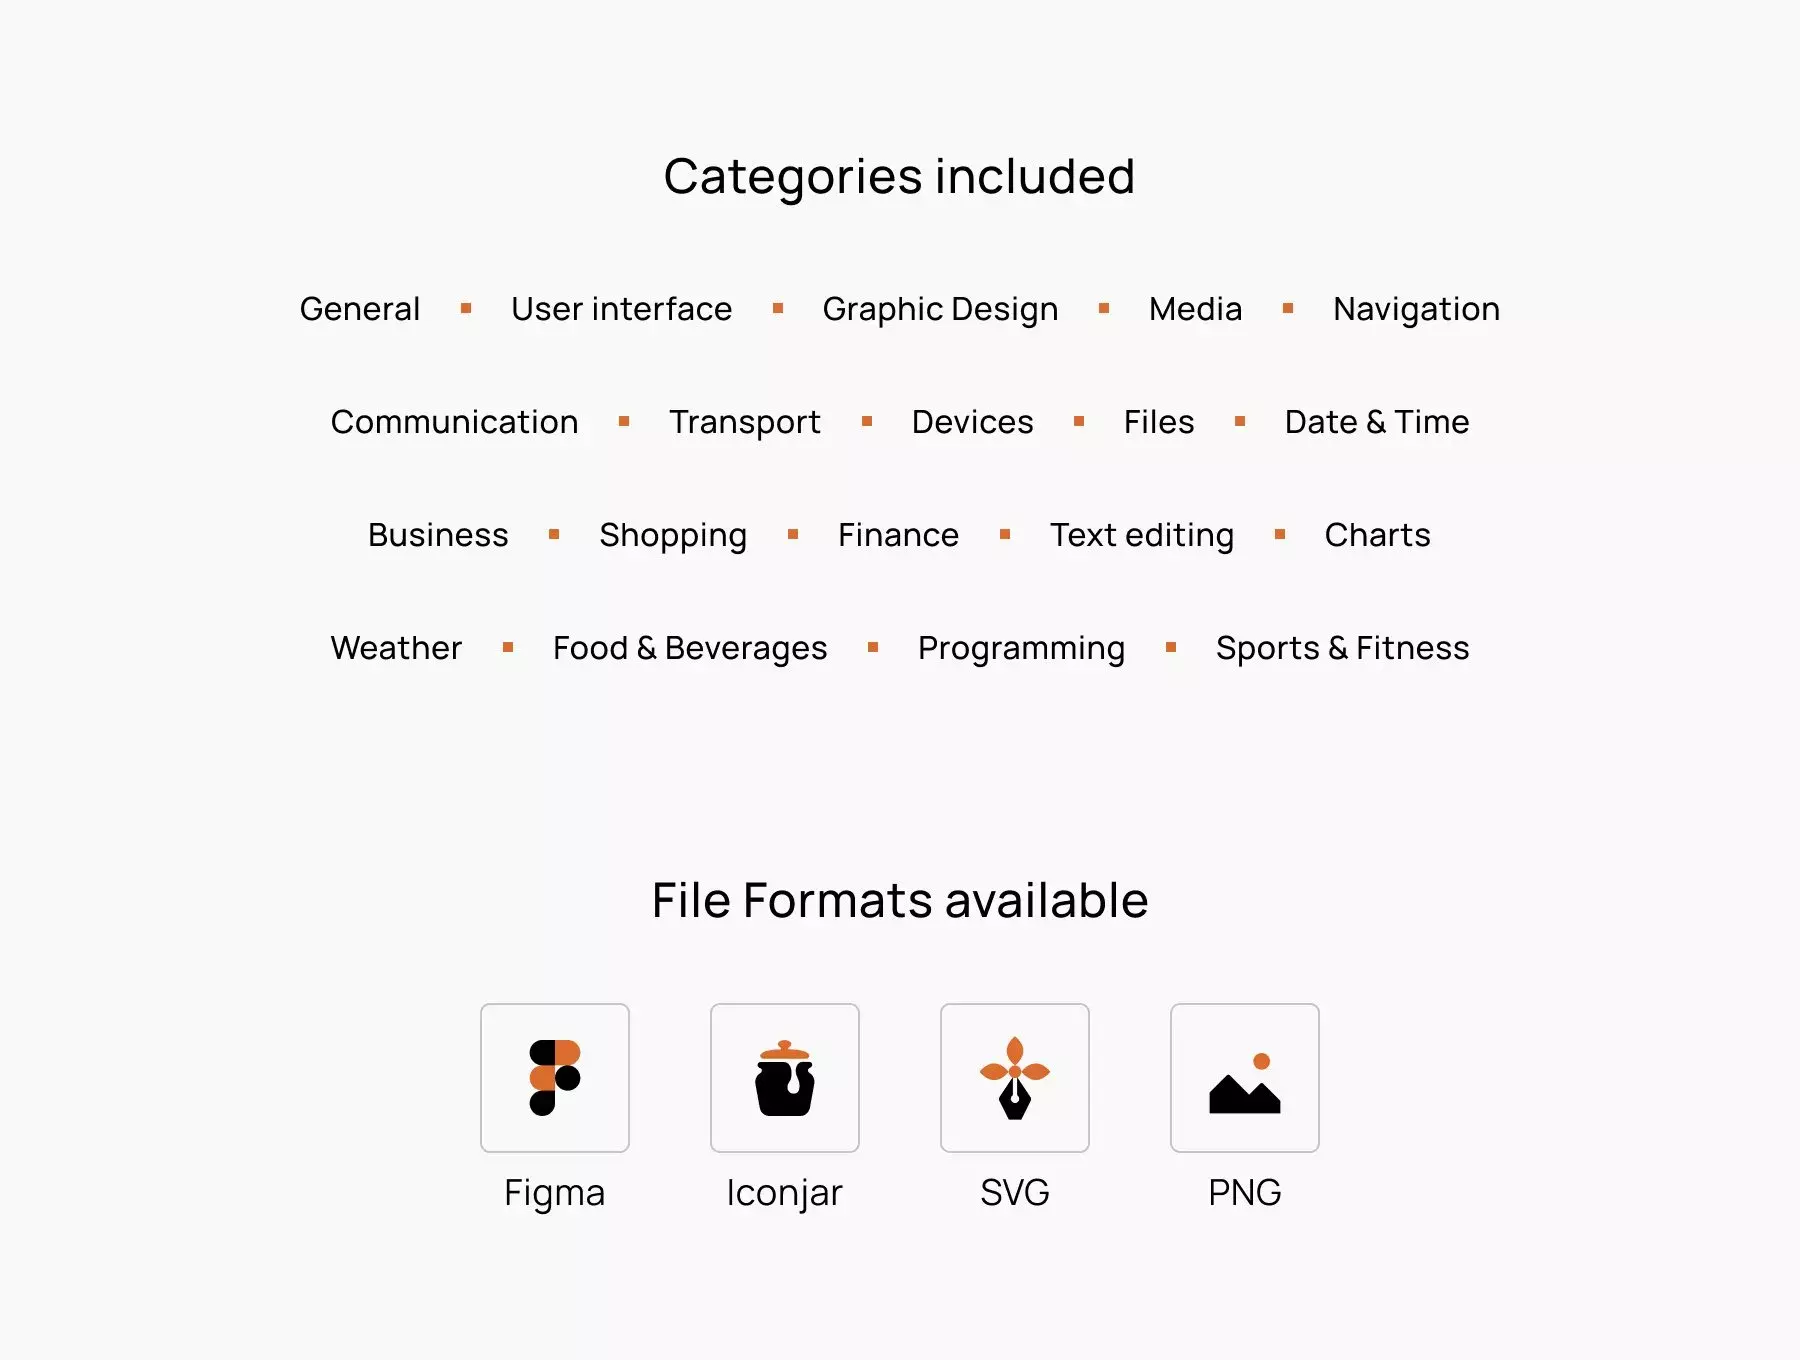Open the Shopping category
Image resolution: width=1800 pixels, height=1360 pixels.
(673, 536)
